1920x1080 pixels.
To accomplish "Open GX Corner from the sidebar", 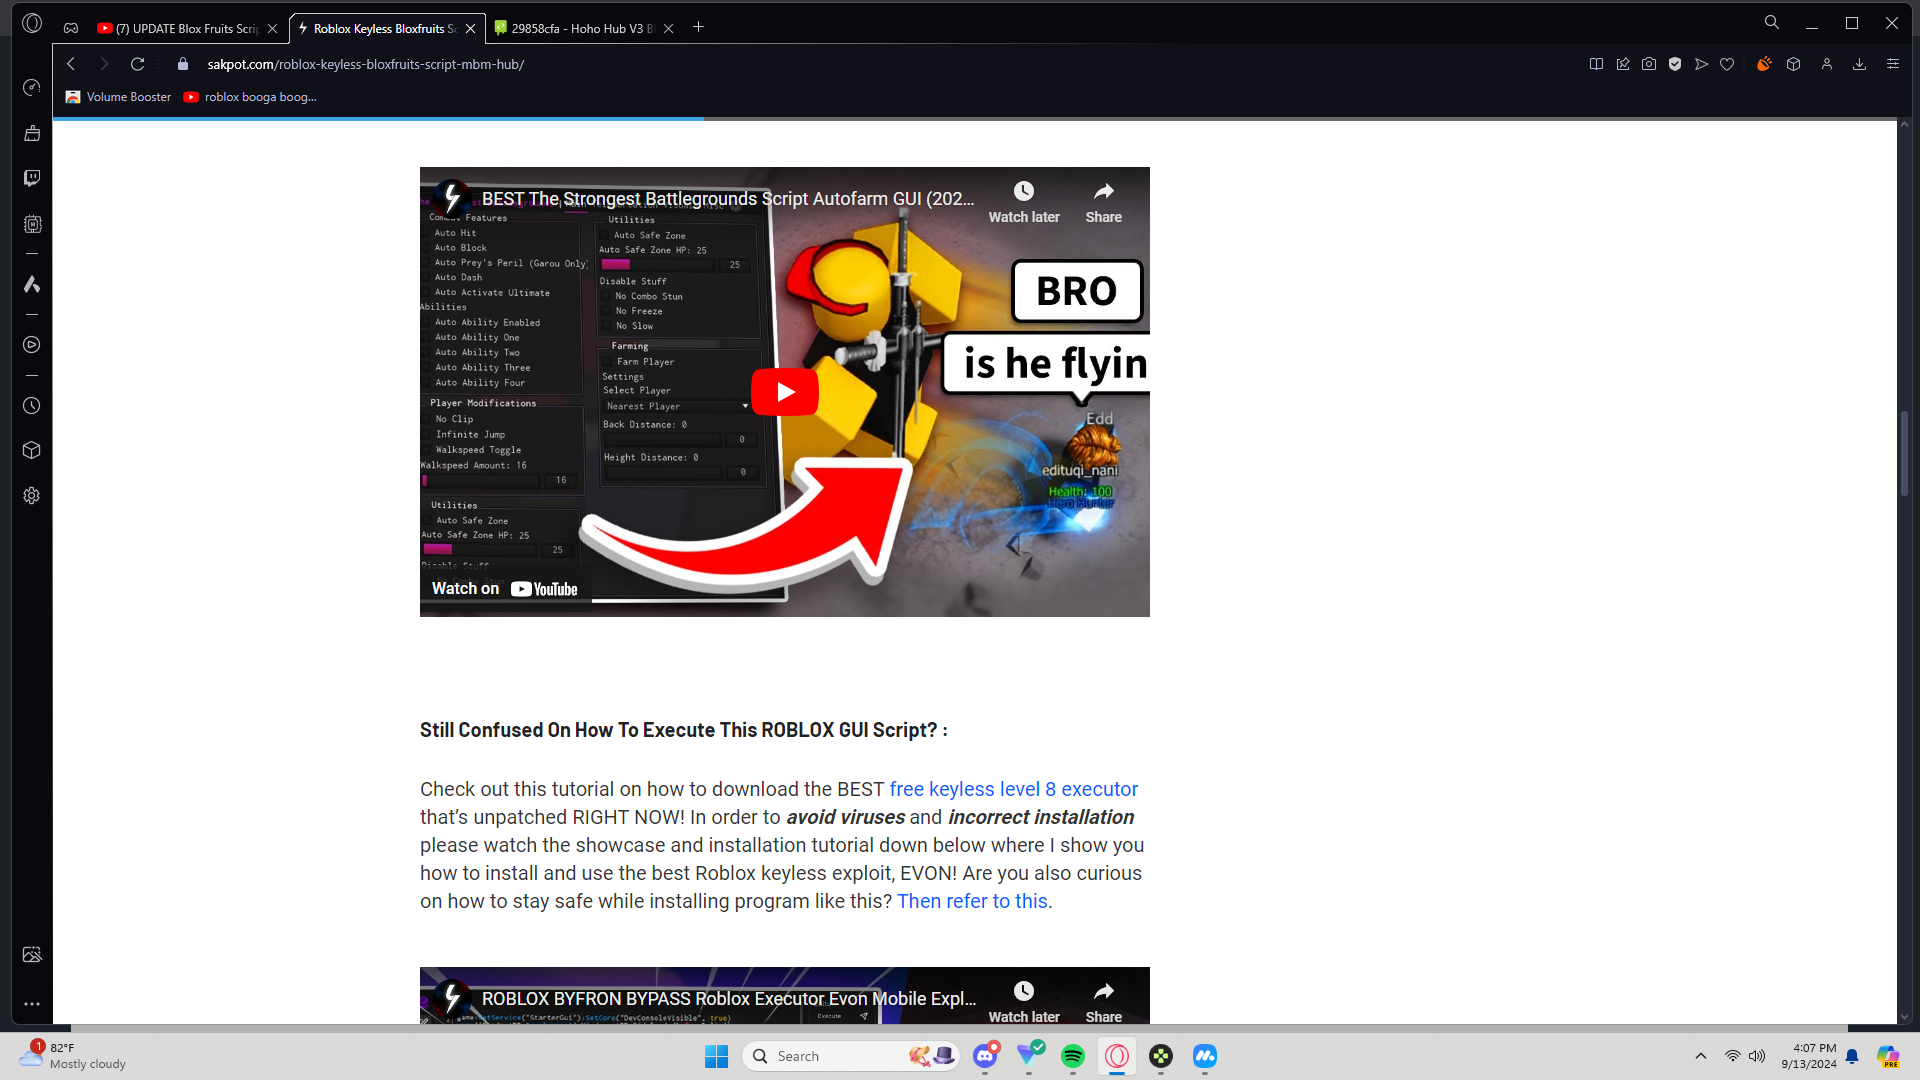I will click(32, 88).
